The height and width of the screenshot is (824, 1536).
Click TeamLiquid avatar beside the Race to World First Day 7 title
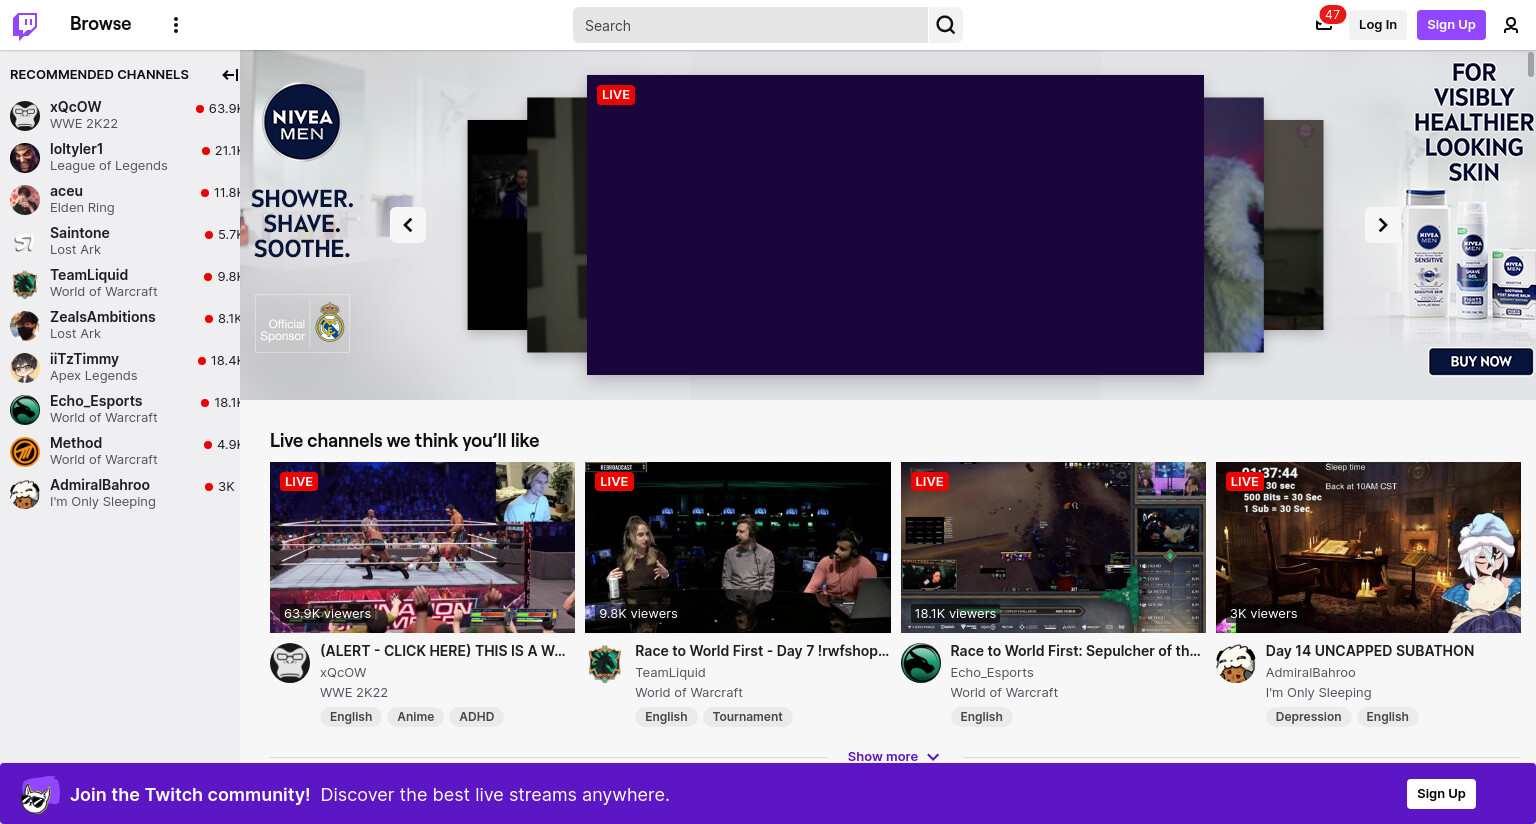[605, 663]
